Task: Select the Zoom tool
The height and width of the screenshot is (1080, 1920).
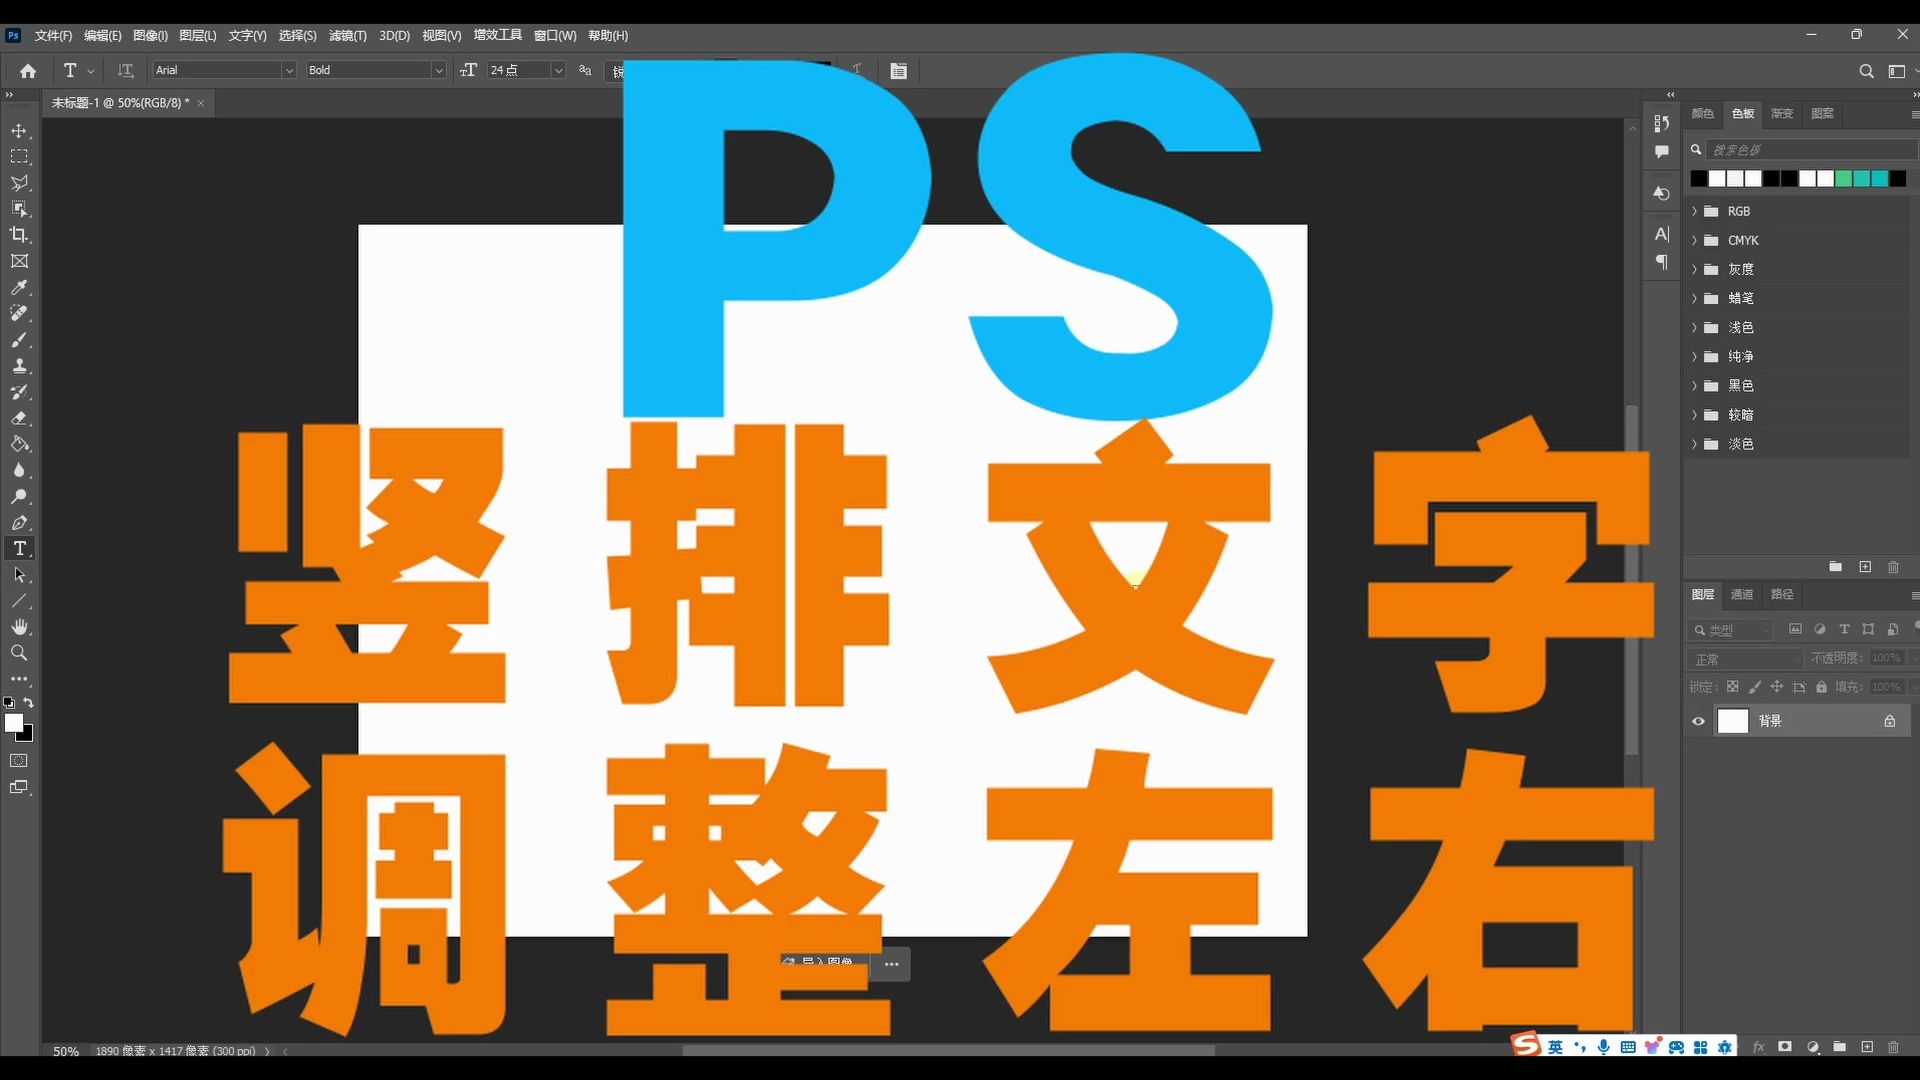Action: (19, 653)
